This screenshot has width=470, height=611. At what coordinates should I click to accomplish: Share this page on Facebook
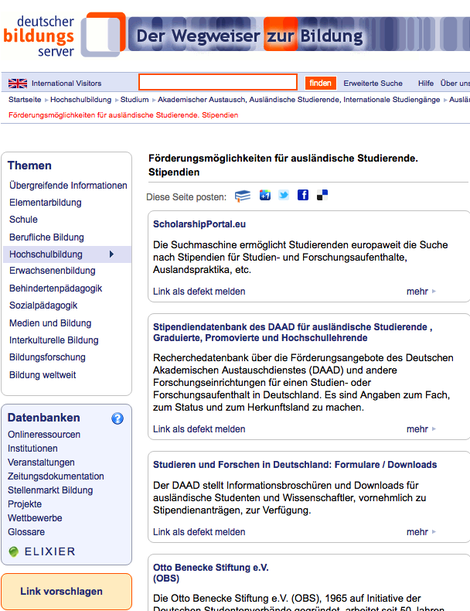pyautogui.click(x=303, y=195)
